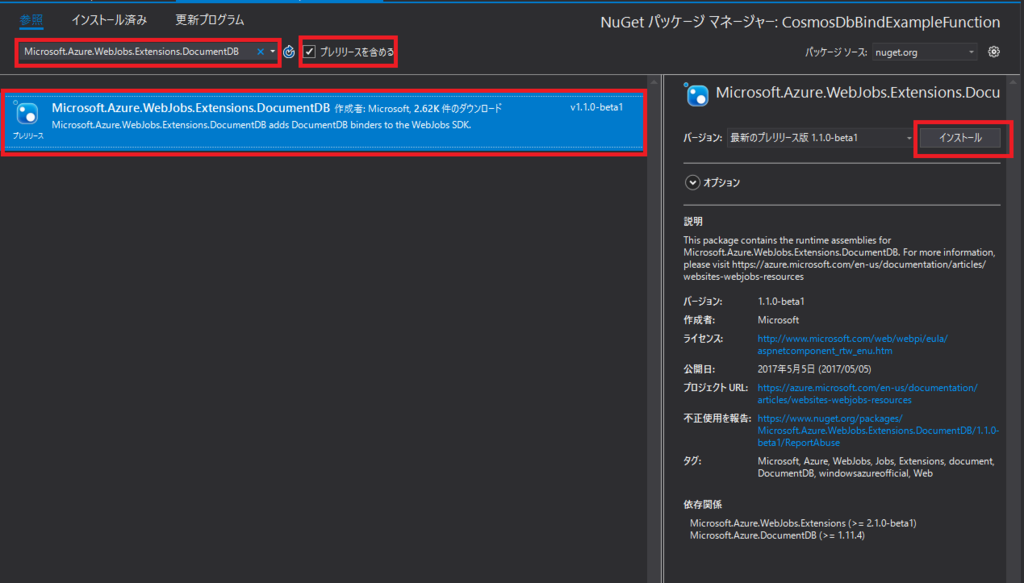Open the インストール済み tab

pos(109,20)
